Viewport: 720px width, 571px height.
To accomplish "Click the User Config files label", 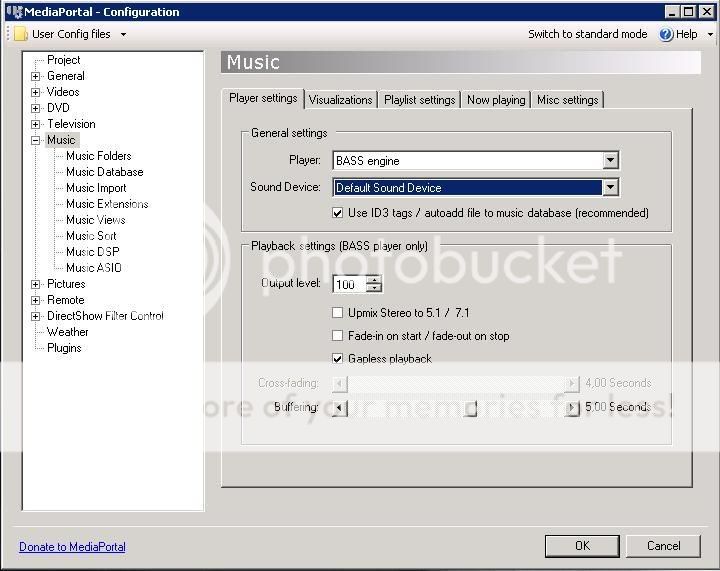I will coord(71,34).
